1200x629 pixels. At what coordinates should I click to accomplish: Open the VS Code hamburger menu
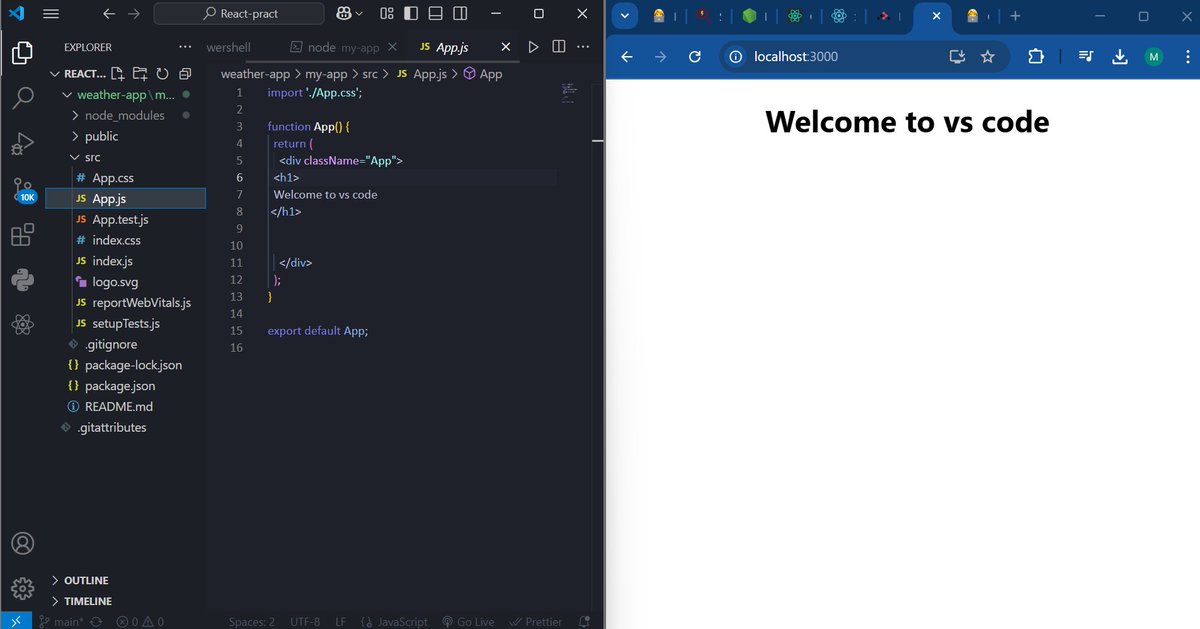pos(51,14)
